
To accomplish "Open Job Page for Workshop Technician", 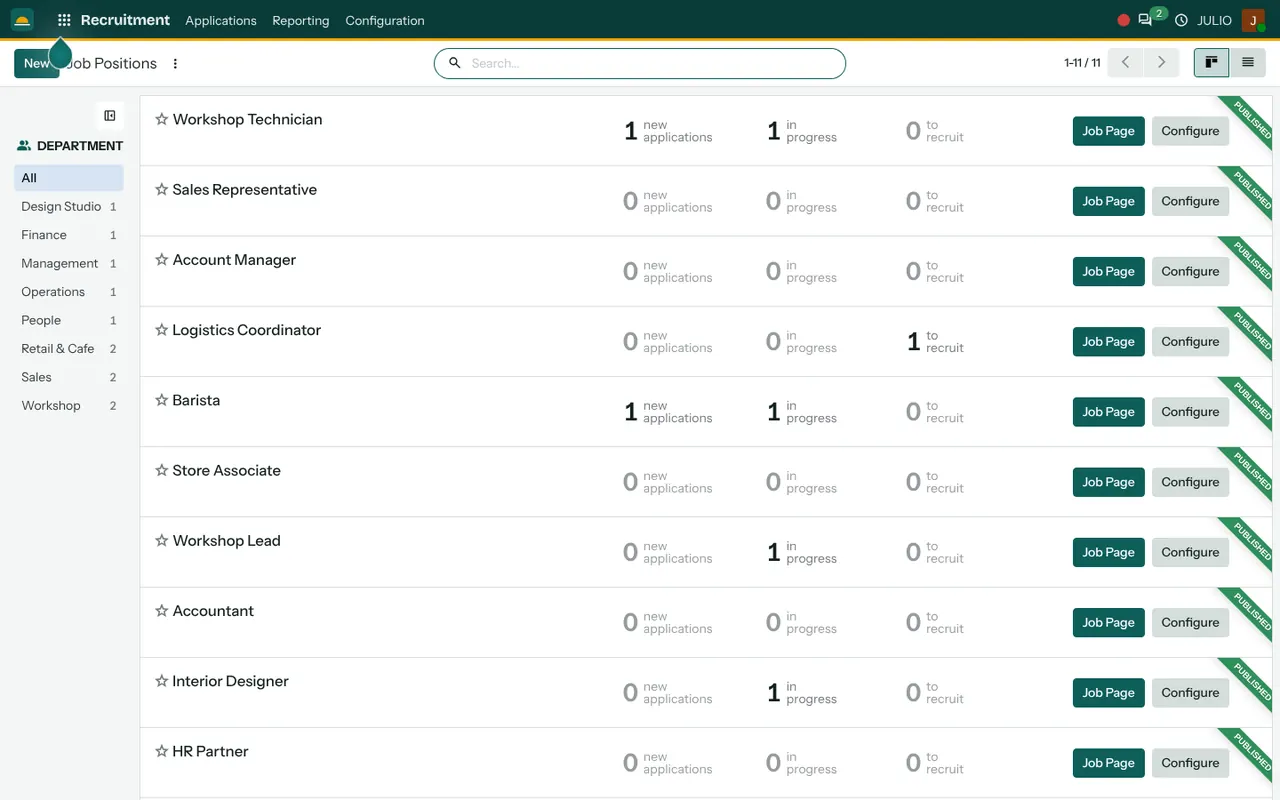I will click(x=1108, y=131).
